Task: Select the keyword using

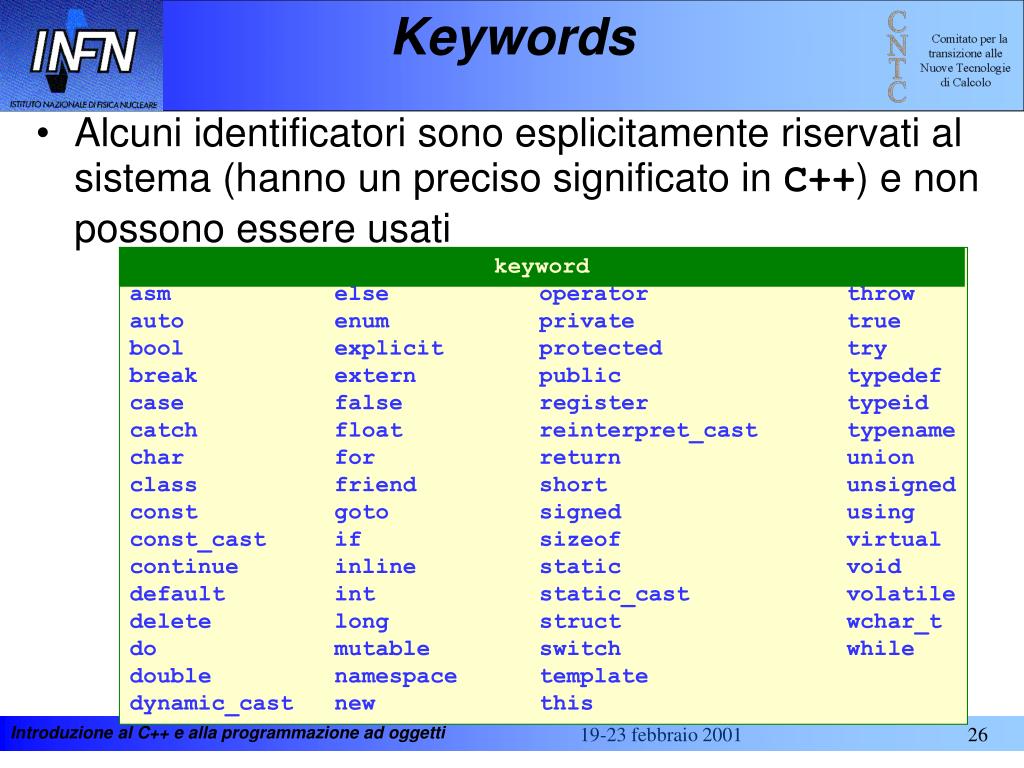Action: pos(881,513)
